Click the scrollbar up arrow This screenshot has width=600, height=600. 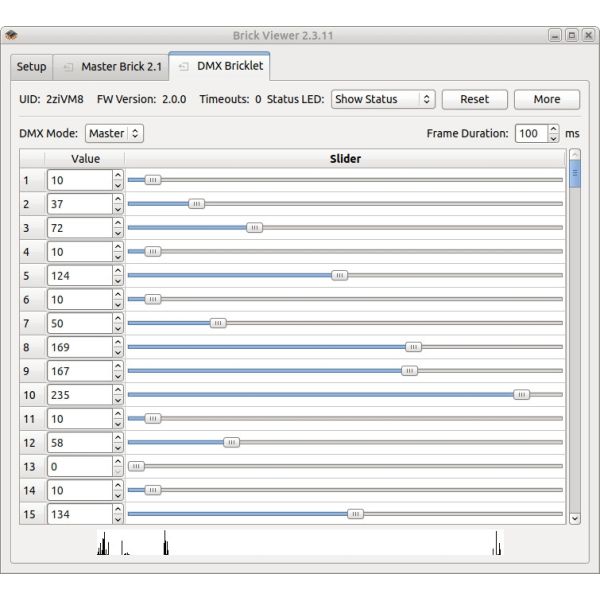point(575,155)
